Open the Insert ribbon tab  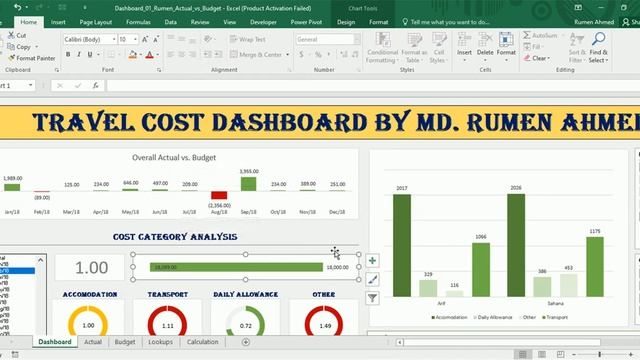tap(58, 22)
